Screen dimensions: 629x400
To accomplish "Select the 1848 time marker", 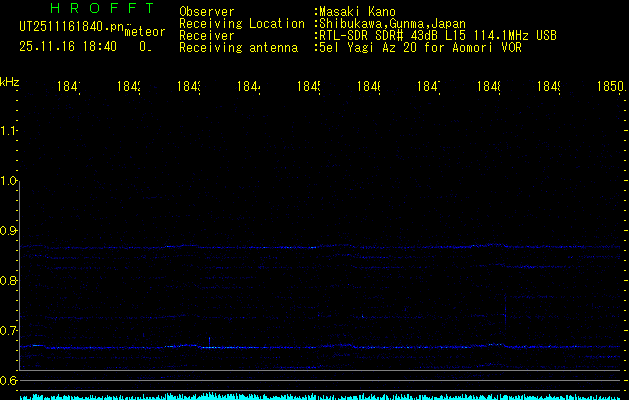I will tap(489, 88).
